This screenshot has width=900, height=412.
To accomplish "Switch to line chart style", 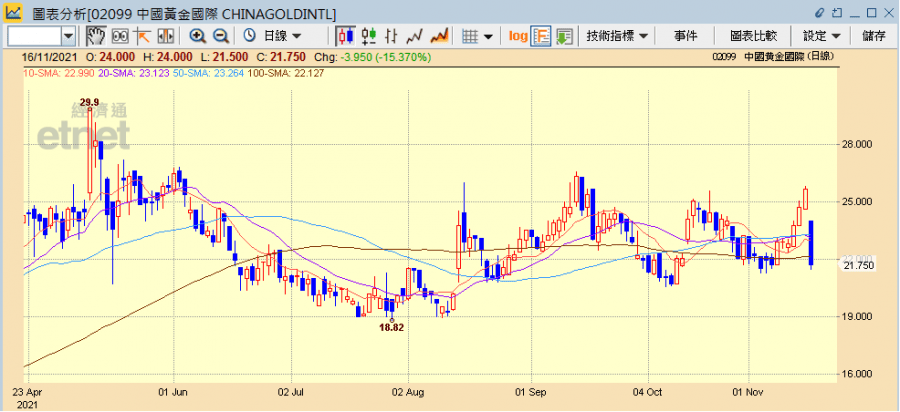I will pos(415,36).
